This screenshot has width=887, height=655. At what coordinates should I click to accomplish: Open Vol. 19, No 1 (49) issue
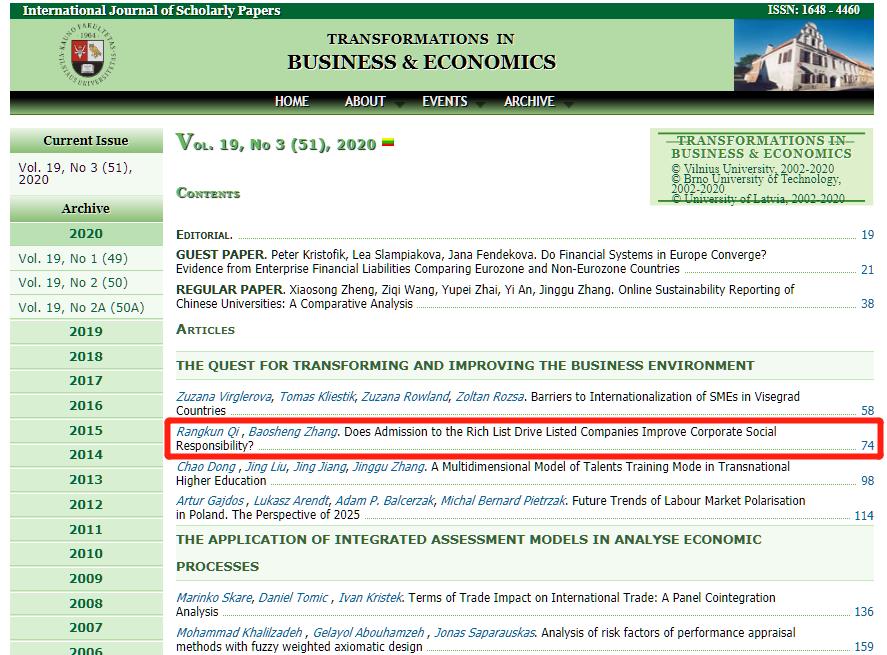coord(73,258)
